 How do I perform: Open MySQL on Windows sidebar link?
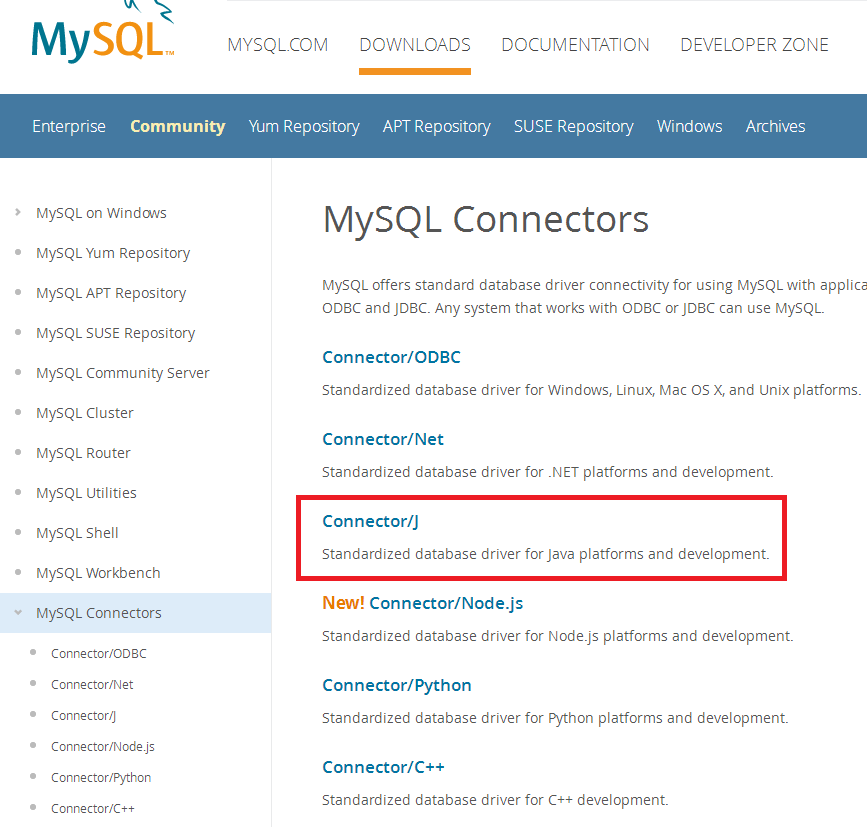pyautogui.click(x=101, y=213)
